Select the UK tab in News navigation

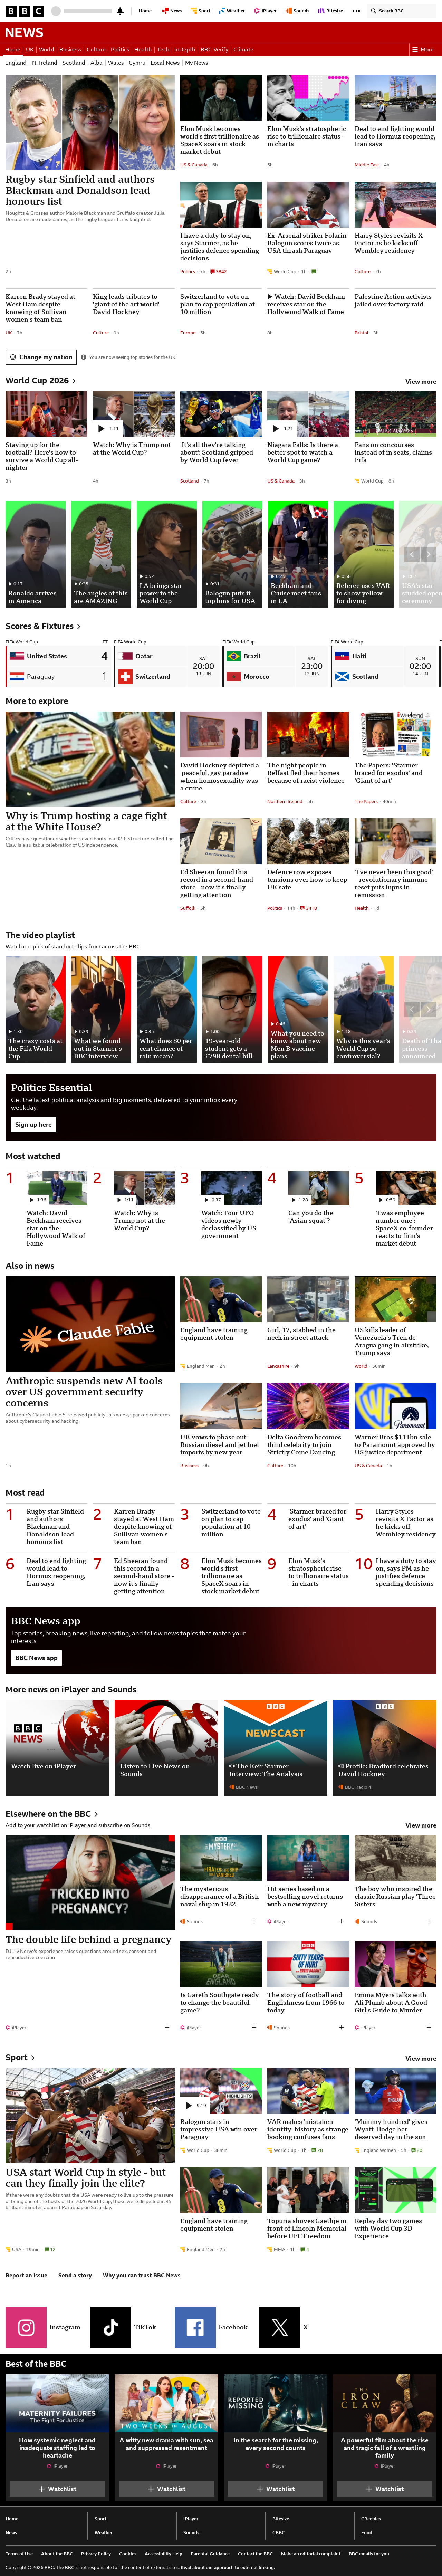point(30,49)
